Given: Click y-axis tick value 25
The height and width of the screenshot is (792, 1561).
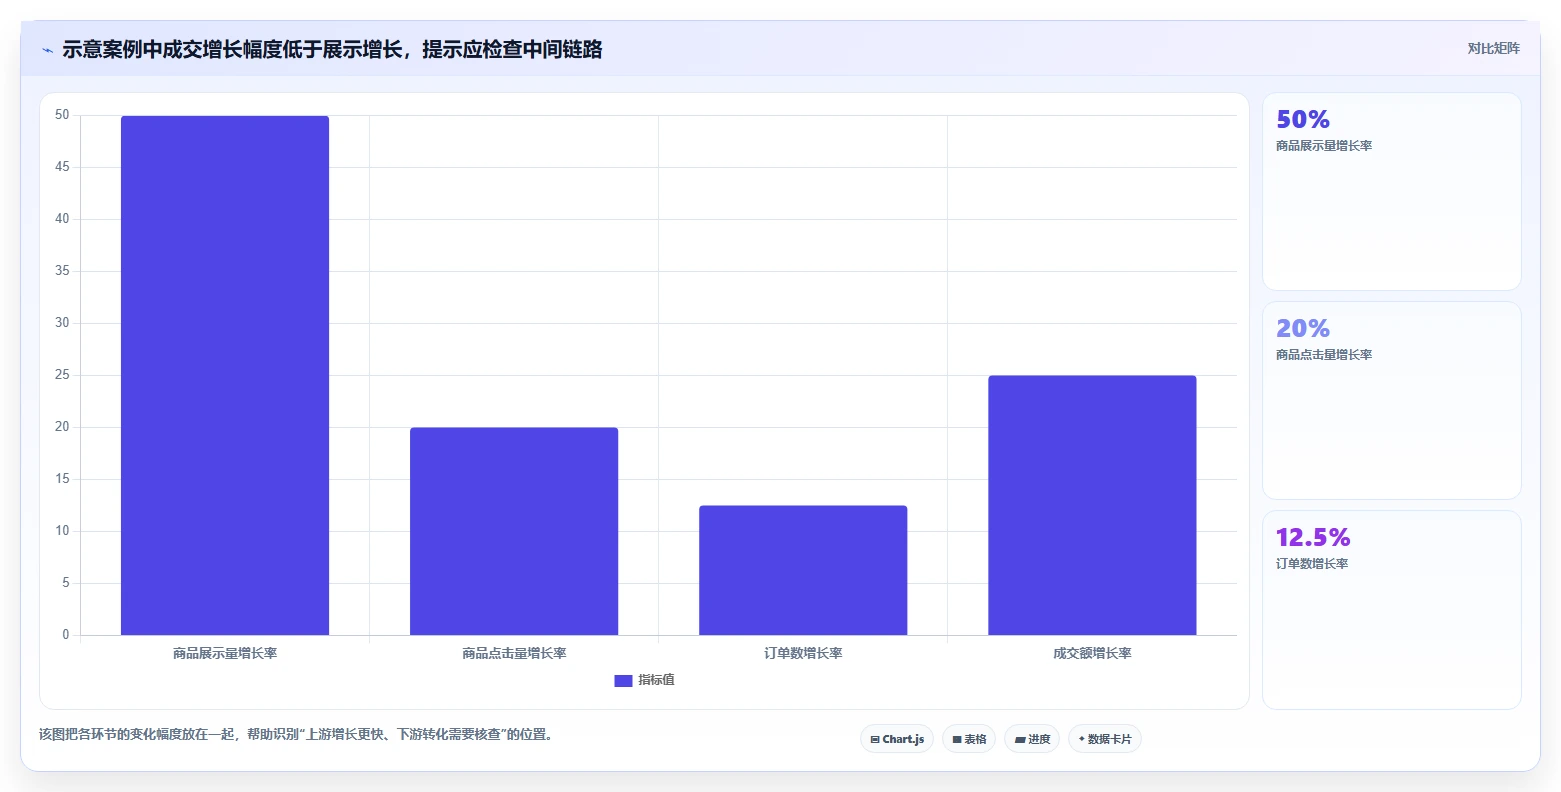Looking at the screenshot, I should pos(62,375).
